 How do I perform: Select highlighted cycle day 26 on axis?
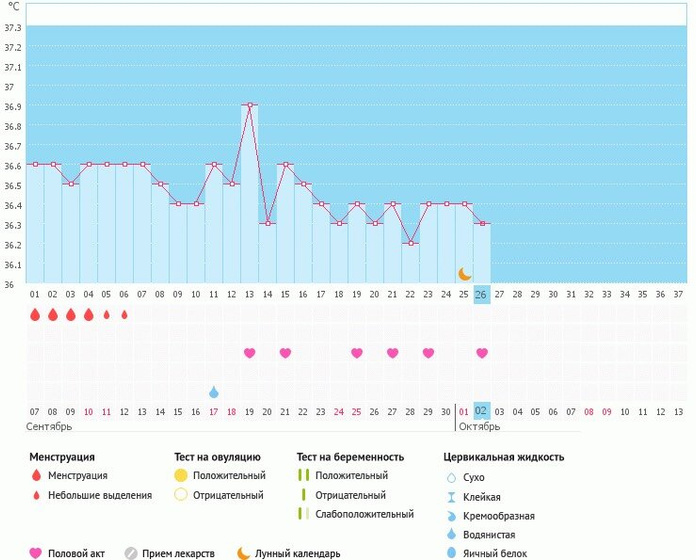482,294
